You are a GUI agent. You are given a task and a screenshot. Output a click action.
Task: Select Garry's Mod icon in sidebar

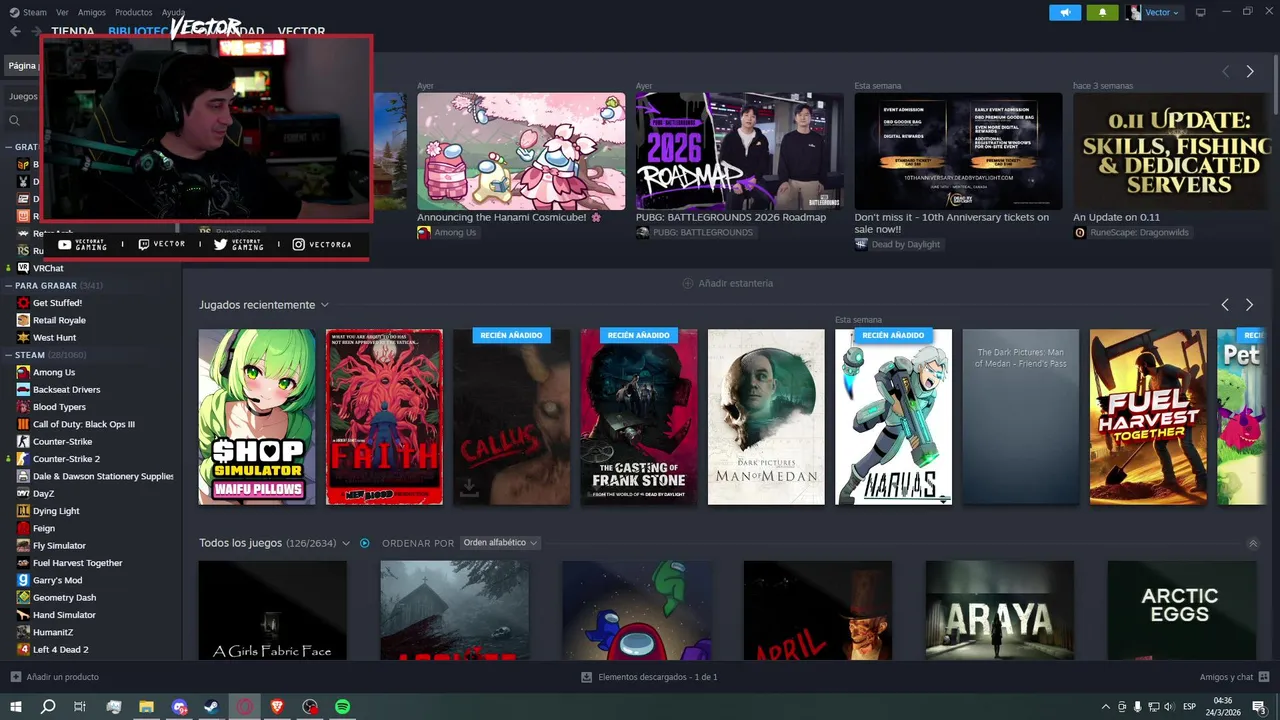[x=23, y=580]
